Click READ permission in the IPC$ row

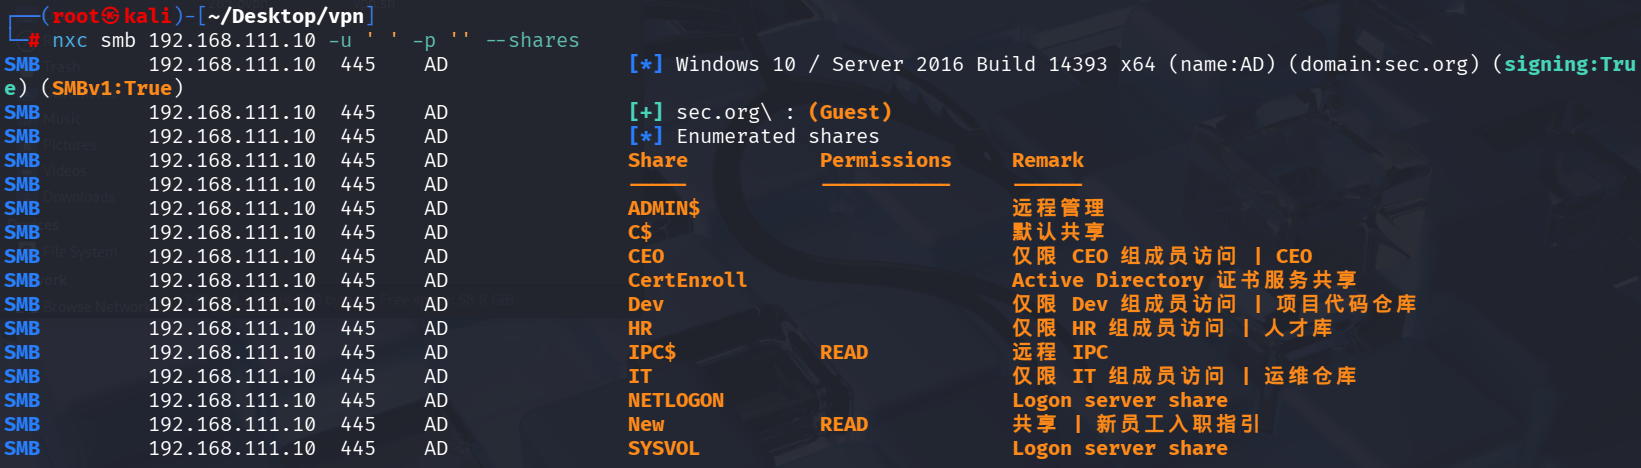click(843, 352)
